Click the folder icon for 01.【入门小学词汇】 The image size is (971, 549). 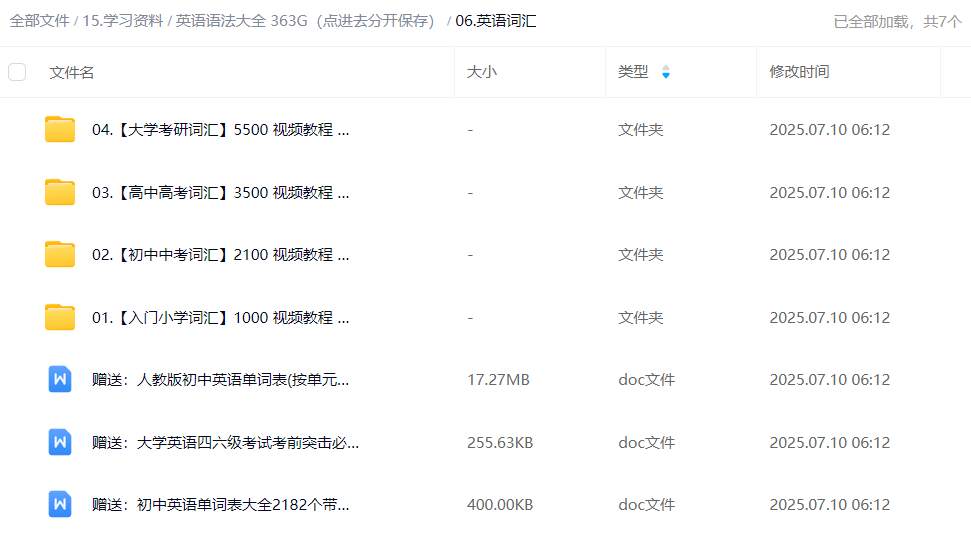point(60,318)
